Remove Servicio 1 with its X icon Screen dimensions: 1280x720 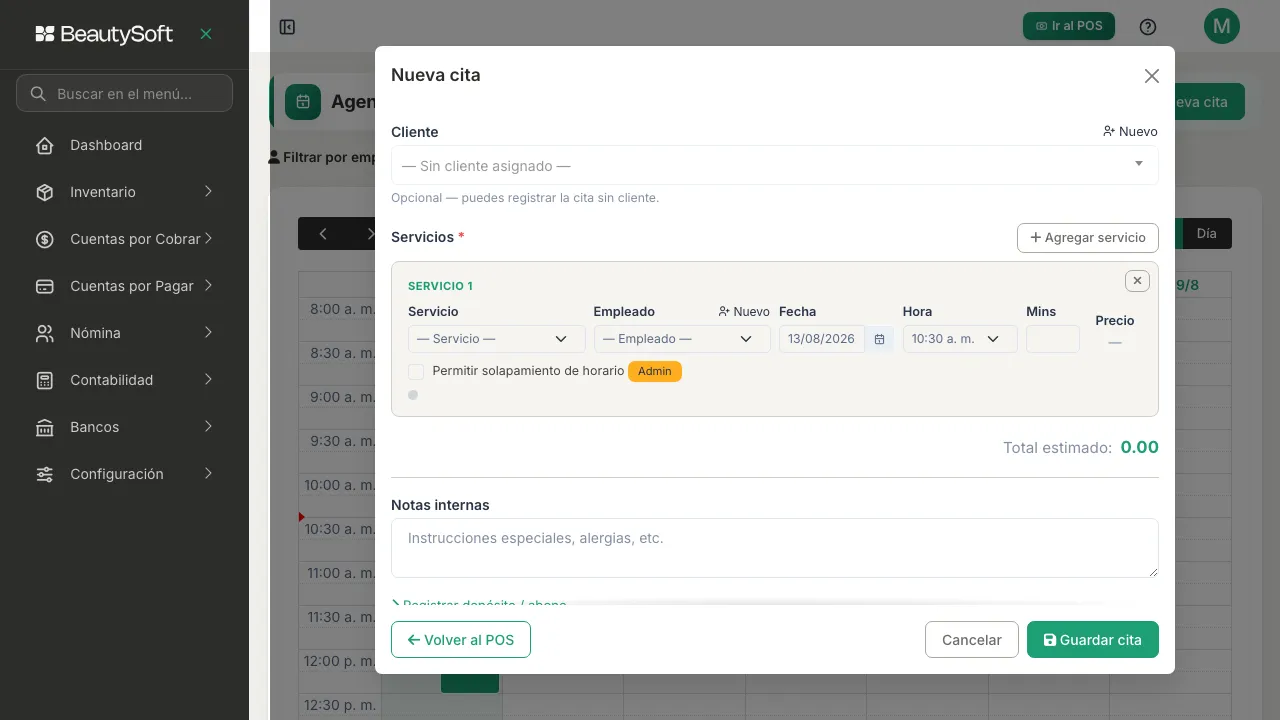1137,281
